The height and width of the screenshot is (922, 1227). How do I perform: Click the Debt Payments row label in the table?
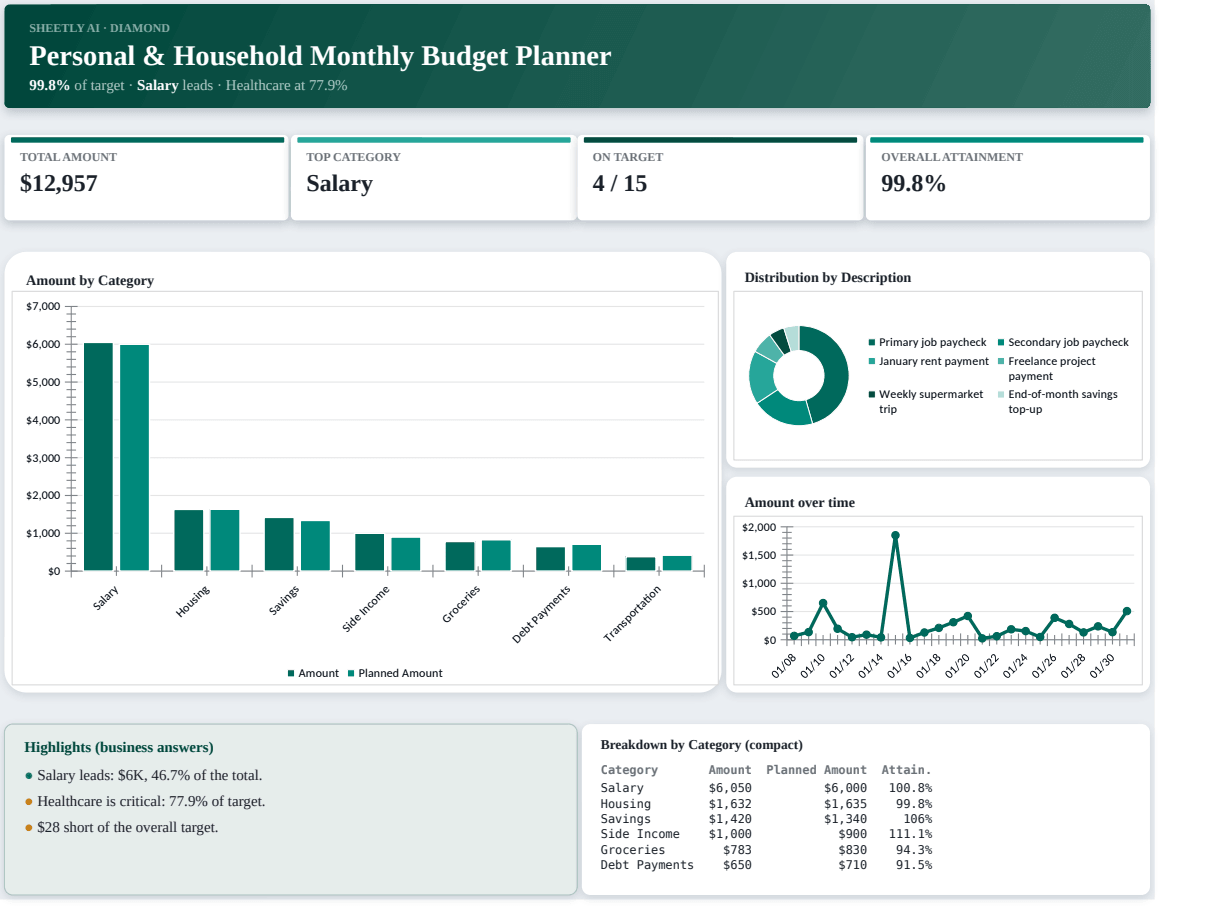647,865
